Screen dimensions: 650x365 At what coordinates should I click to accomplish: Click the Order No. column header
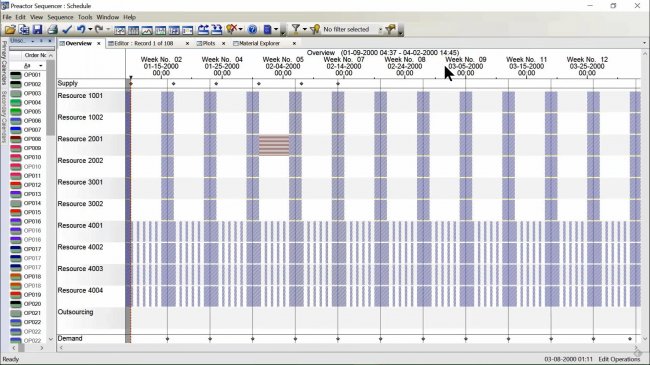35,55
